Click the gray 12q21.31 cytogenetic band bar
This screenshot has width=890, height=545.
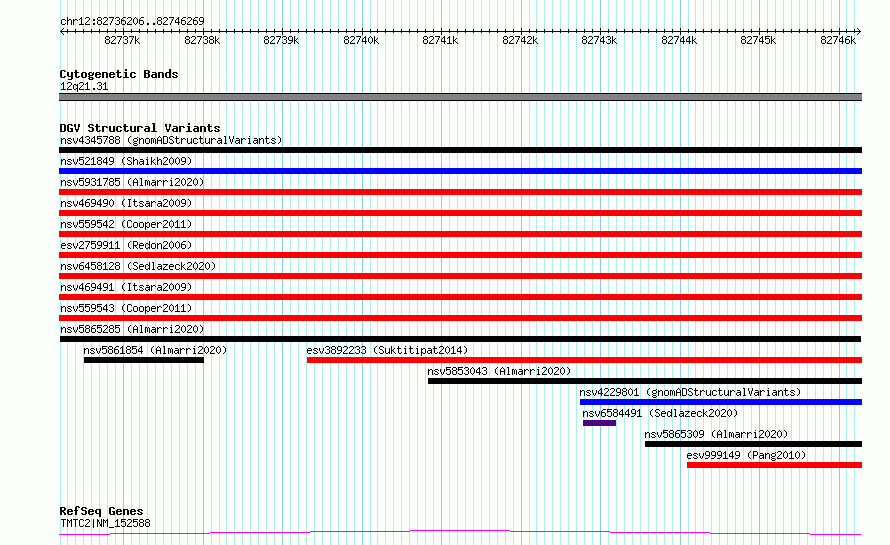point(460,97)
